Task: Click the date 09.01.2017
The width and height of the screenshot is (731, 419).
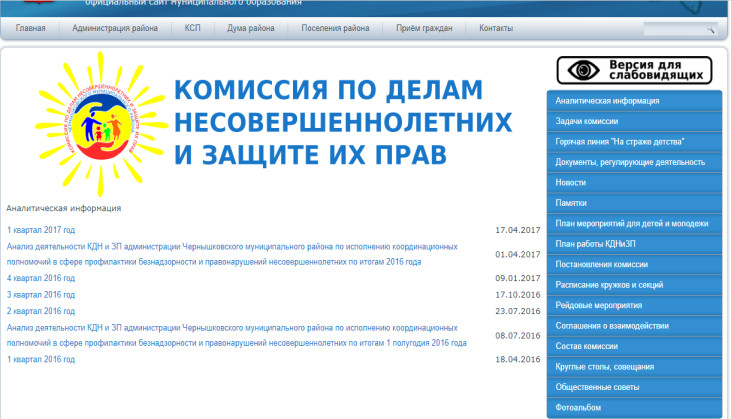Action: tap(517, 278)
